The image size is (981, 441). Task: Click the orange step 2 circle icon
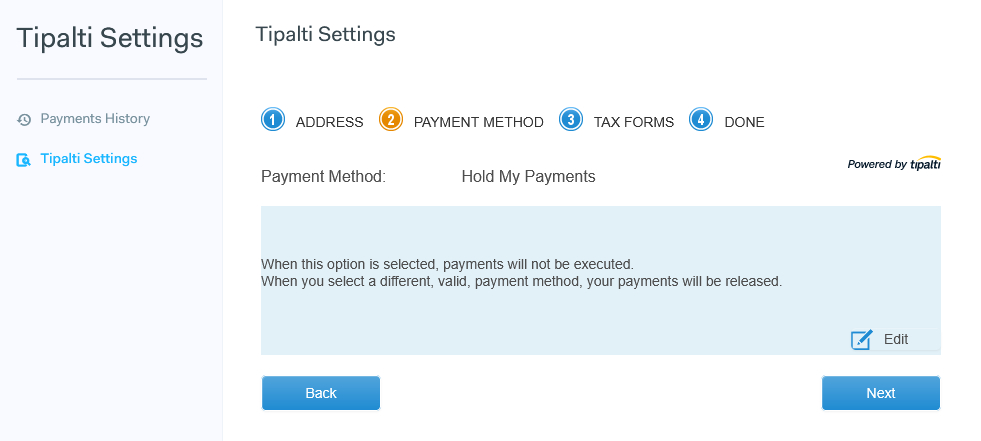tap(391, 120)
